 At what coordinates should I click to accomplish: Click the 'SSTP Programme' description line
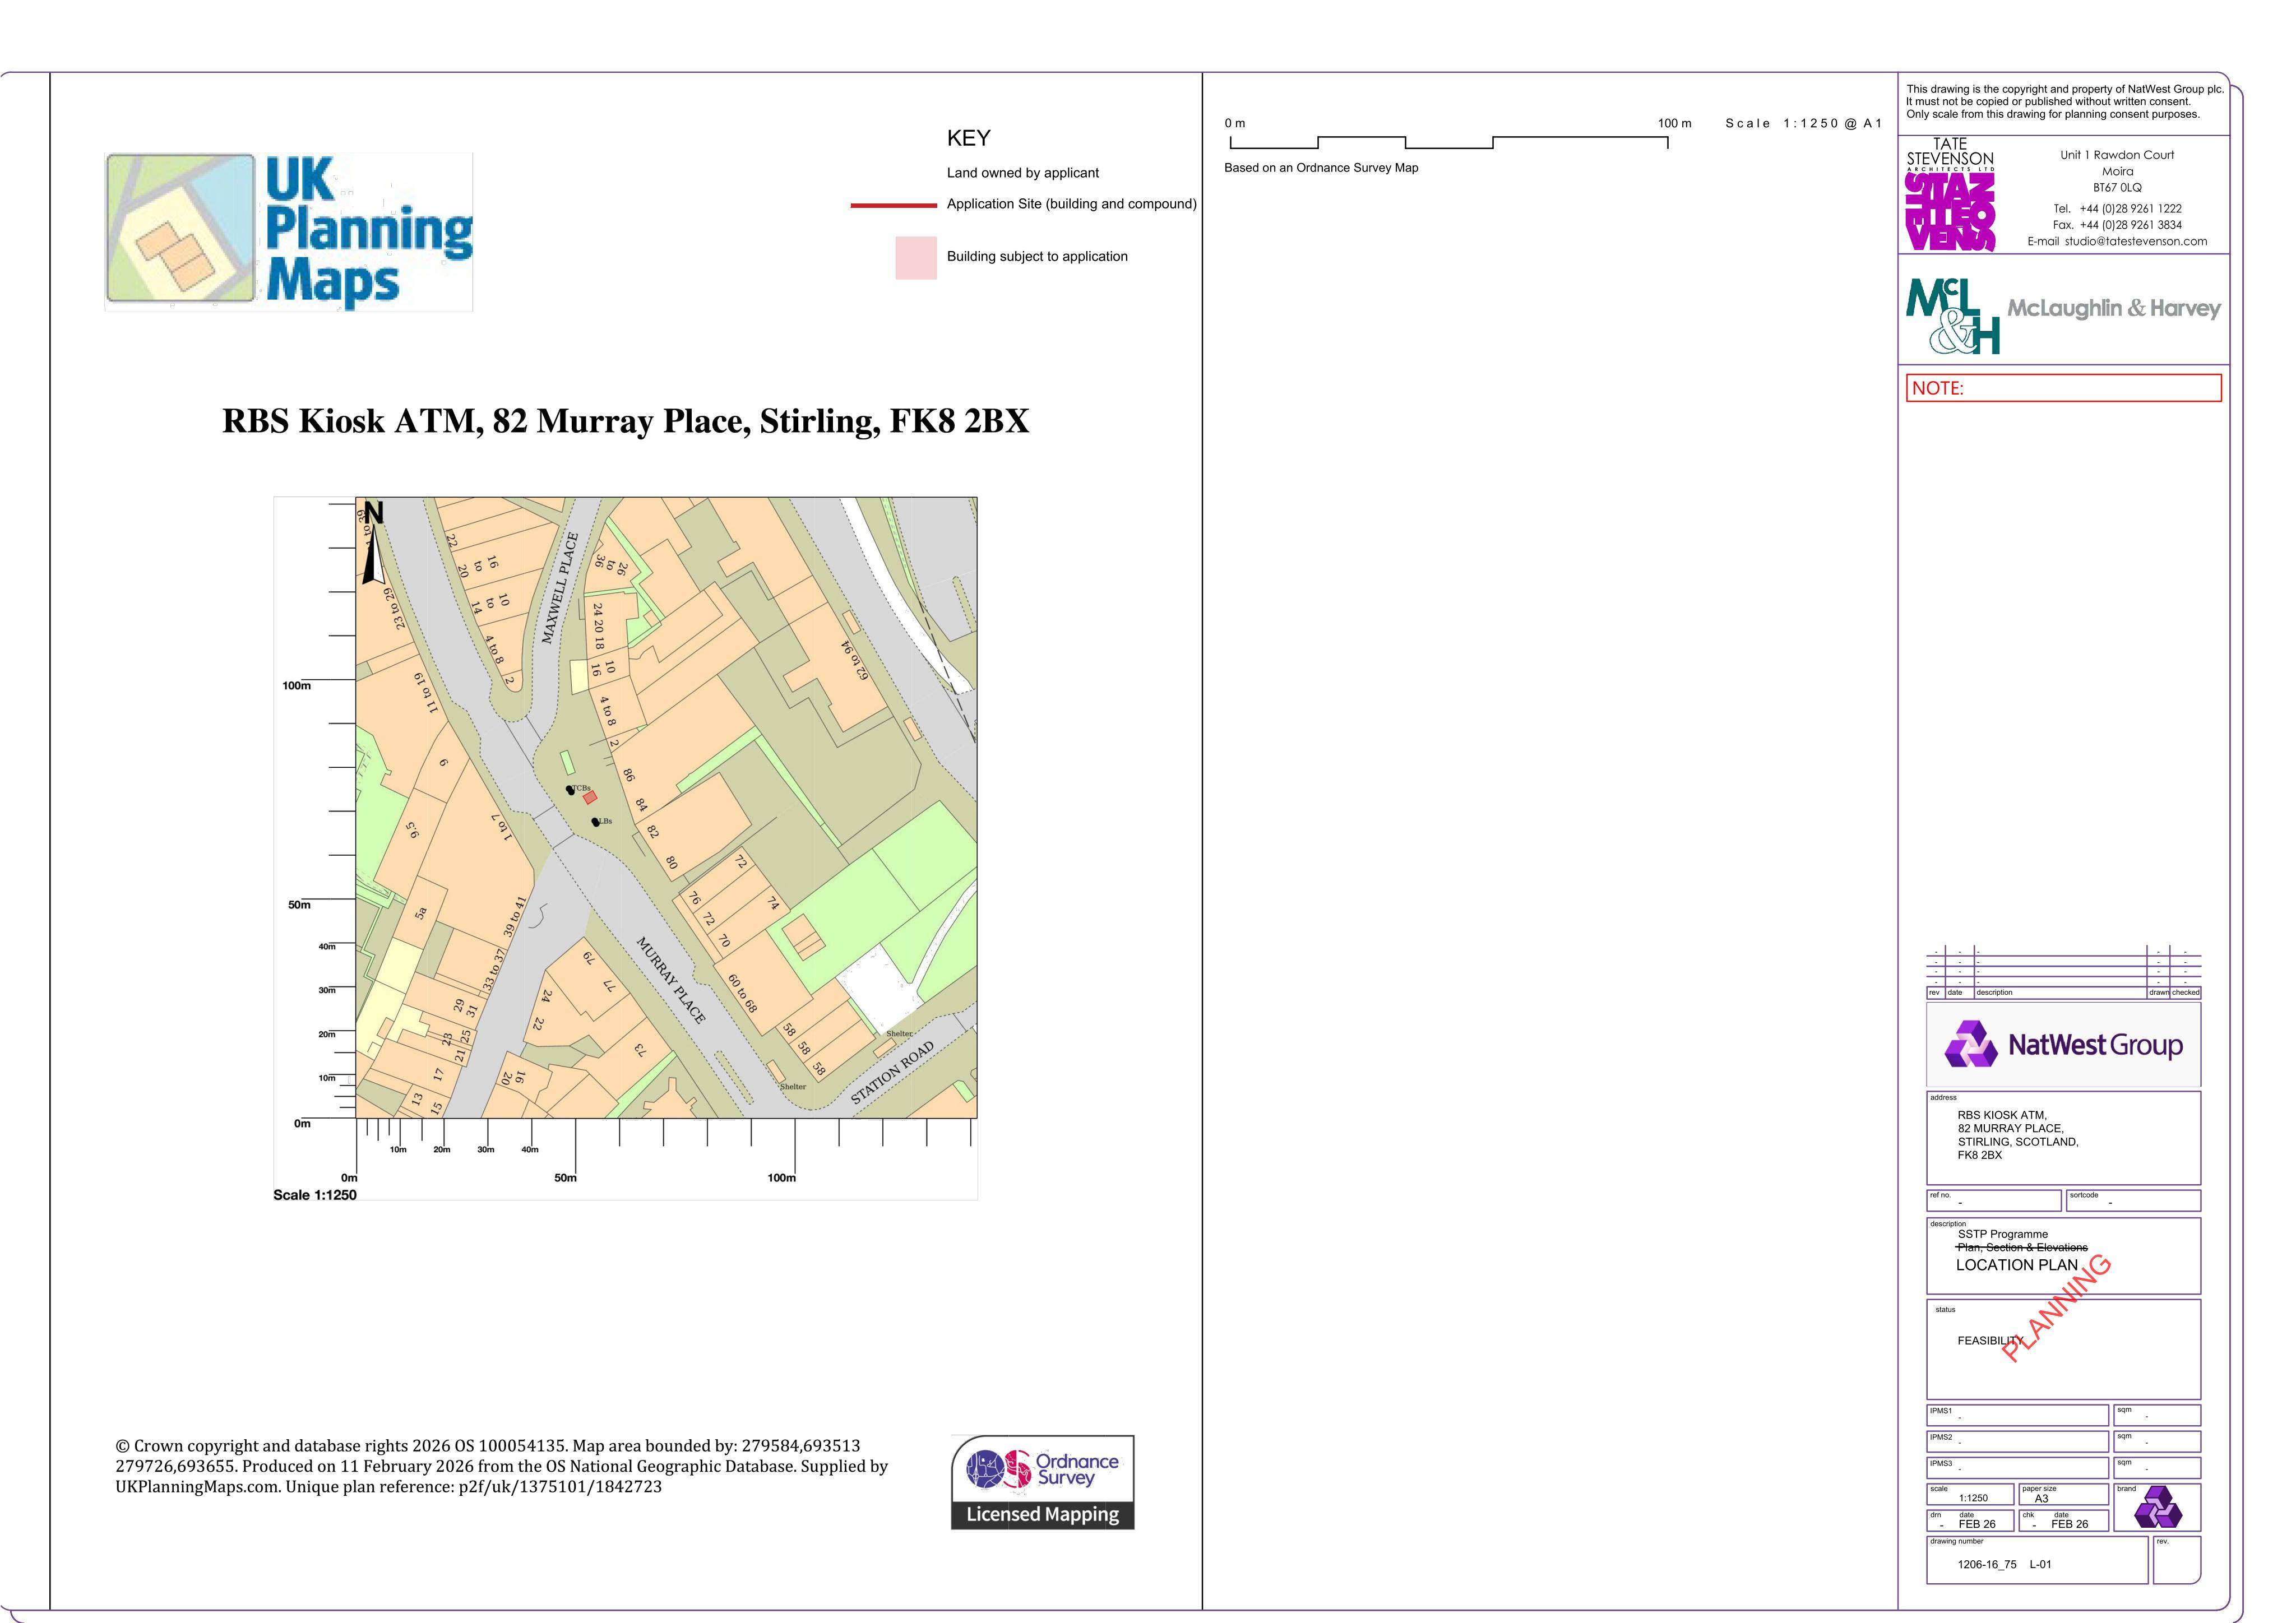2003,1234
